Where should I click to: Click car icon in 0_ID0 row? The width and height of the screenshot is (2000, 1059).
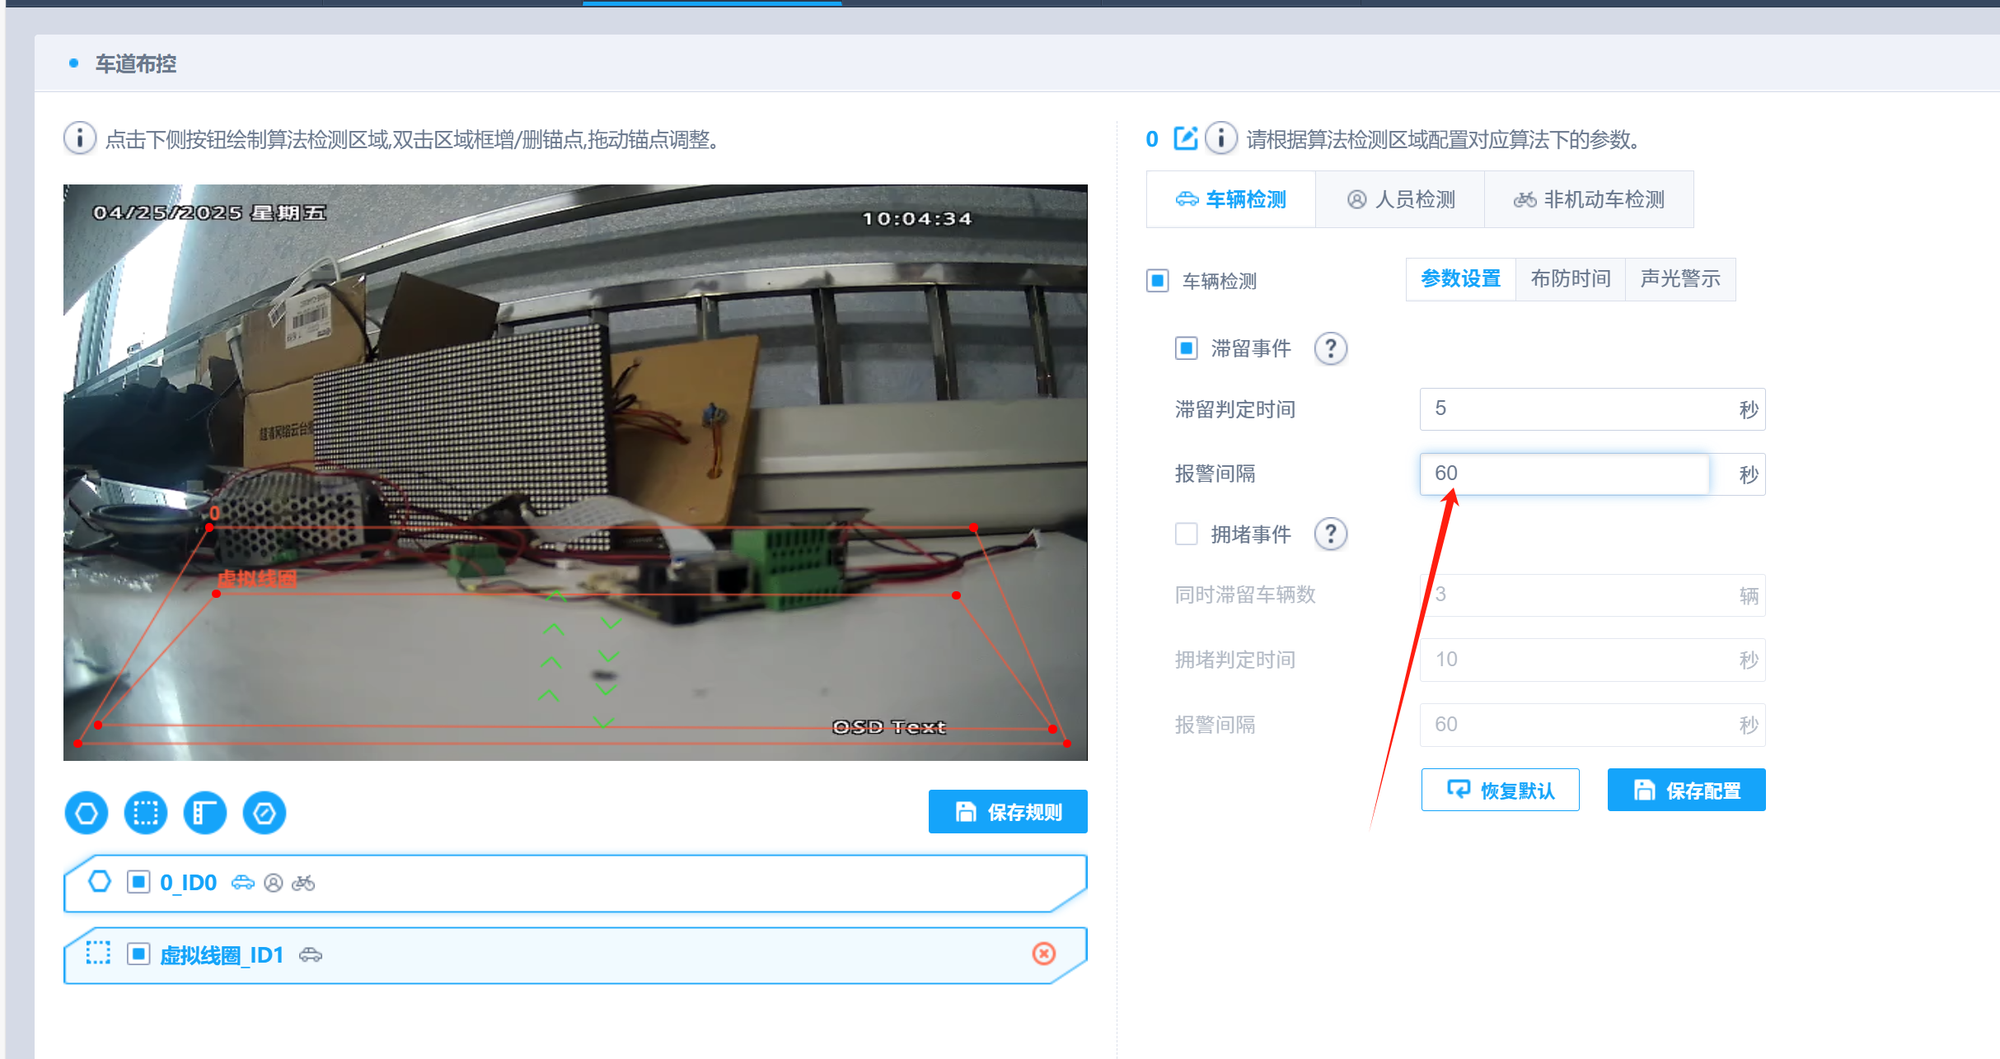[x=243, y=882]
